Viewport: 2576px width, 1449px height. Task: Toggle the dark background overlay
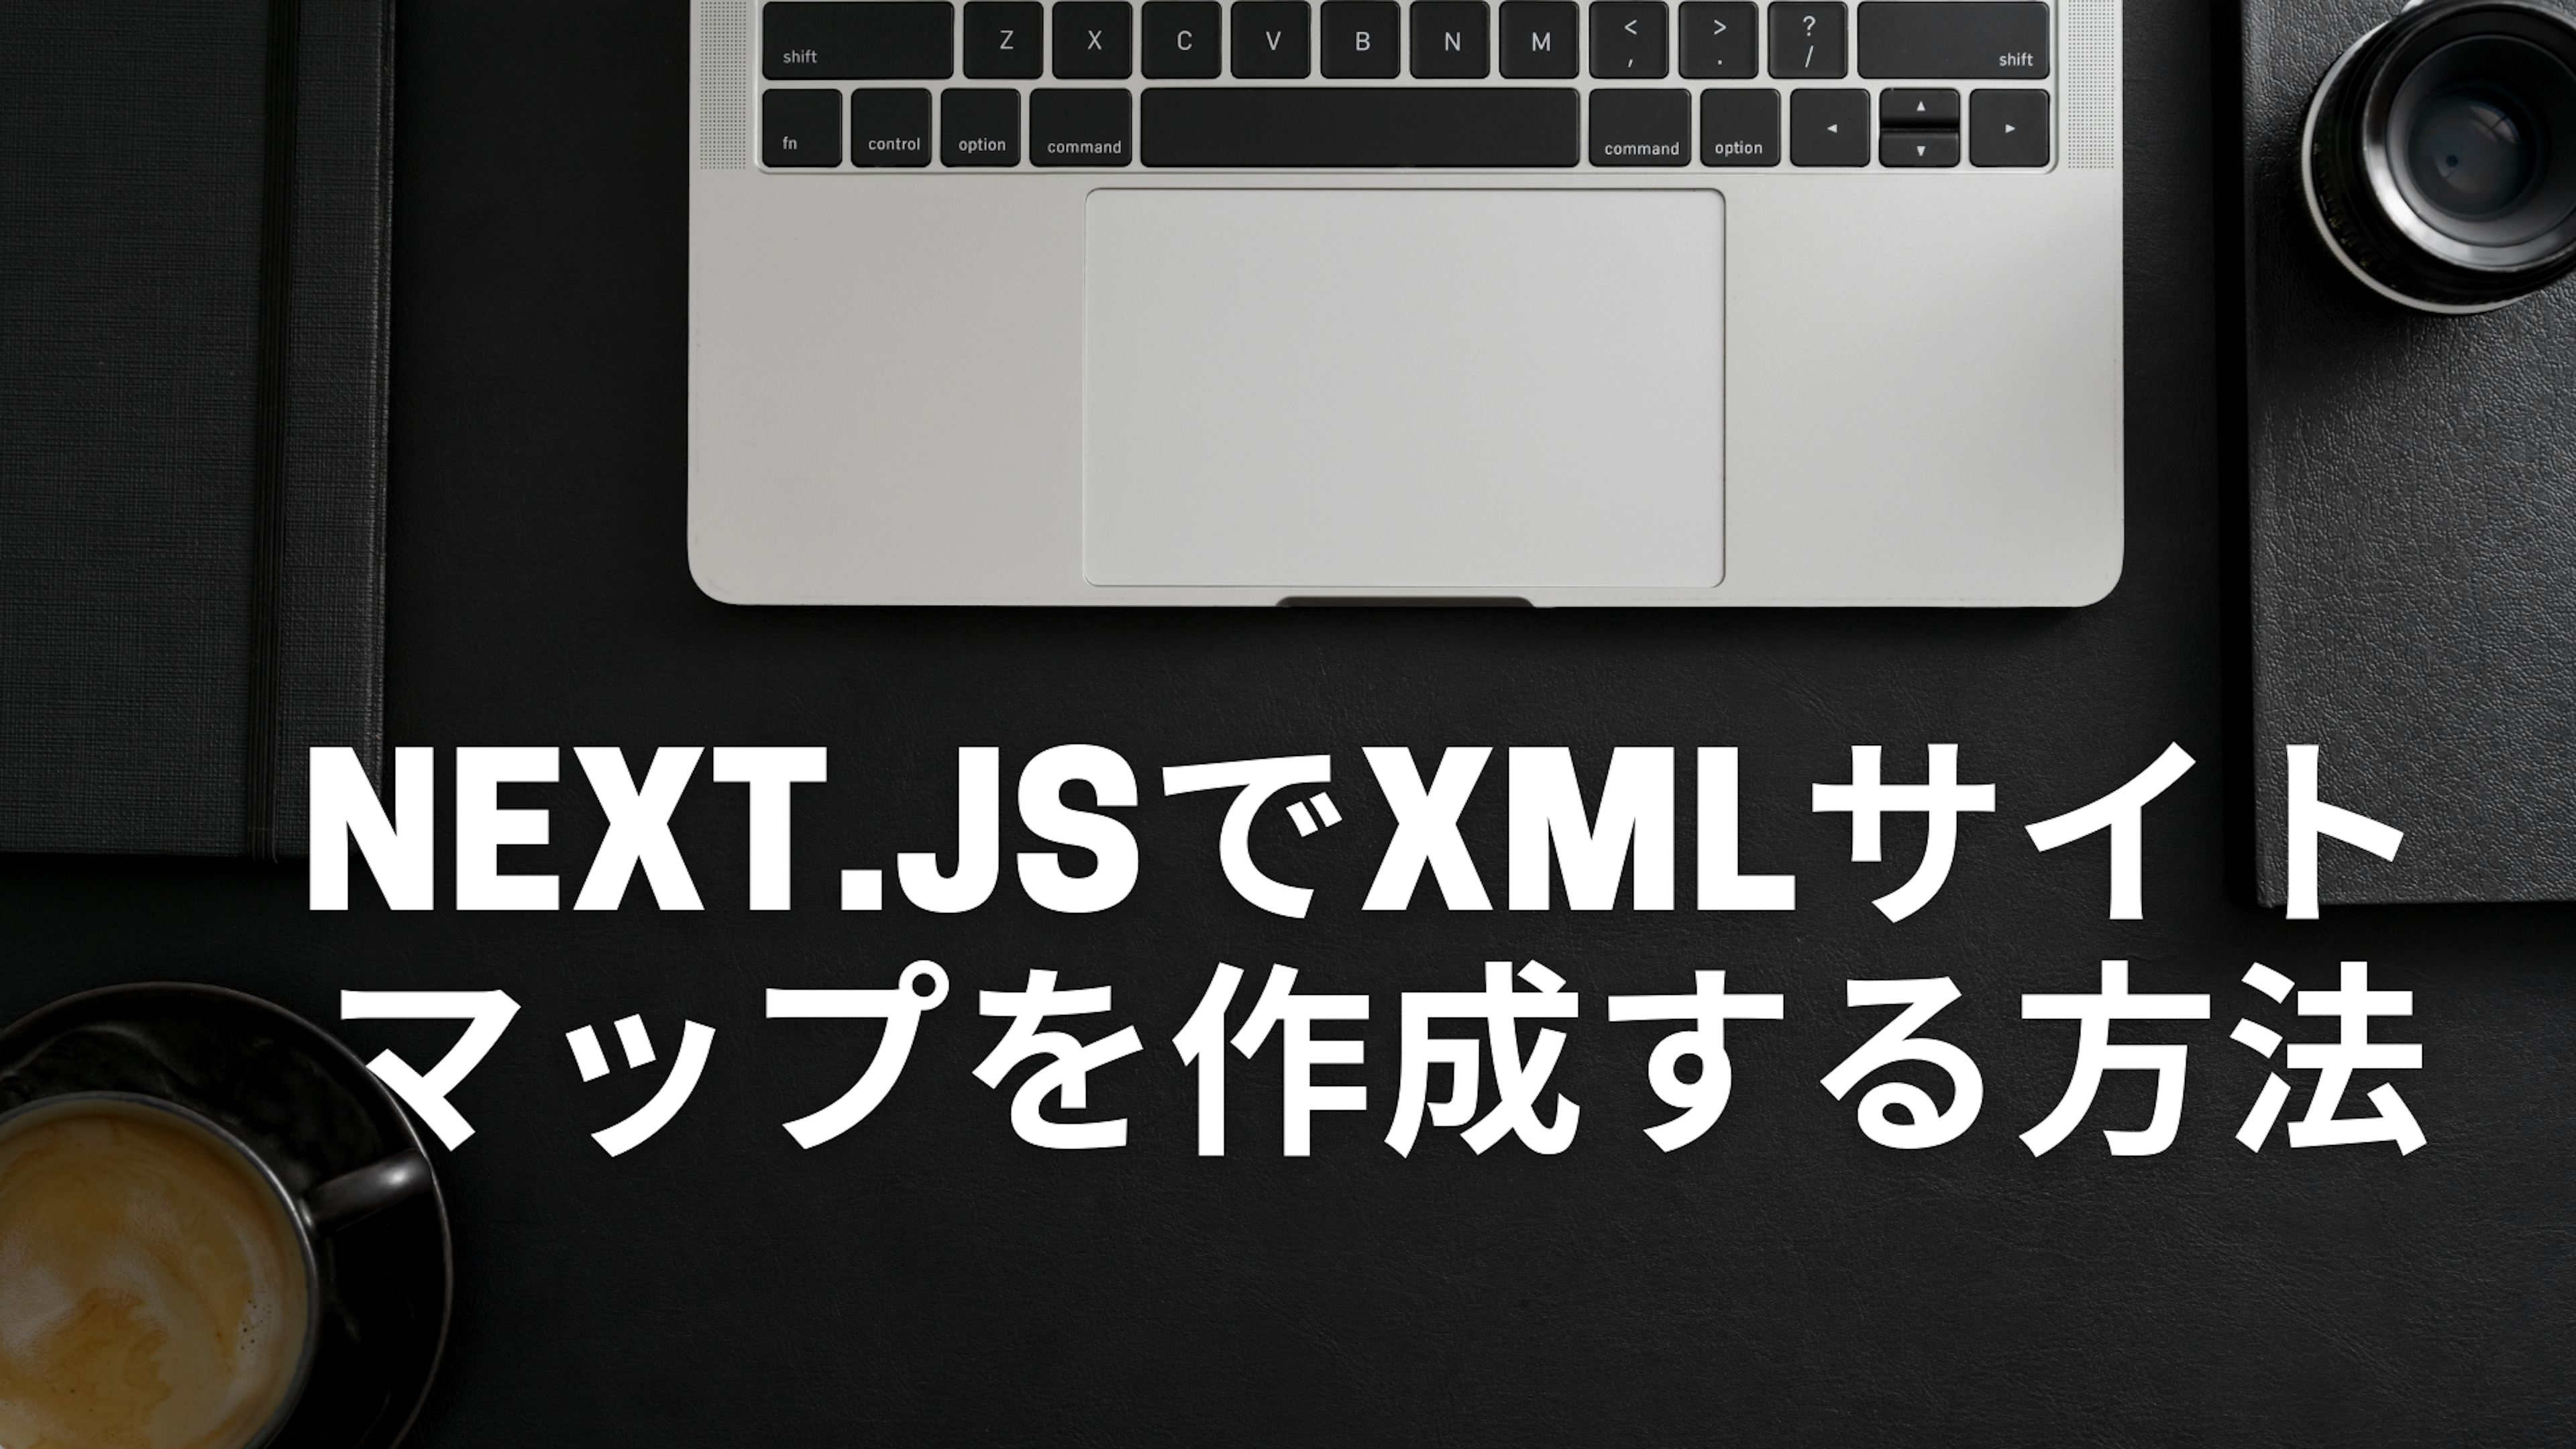coord(1288,725)
